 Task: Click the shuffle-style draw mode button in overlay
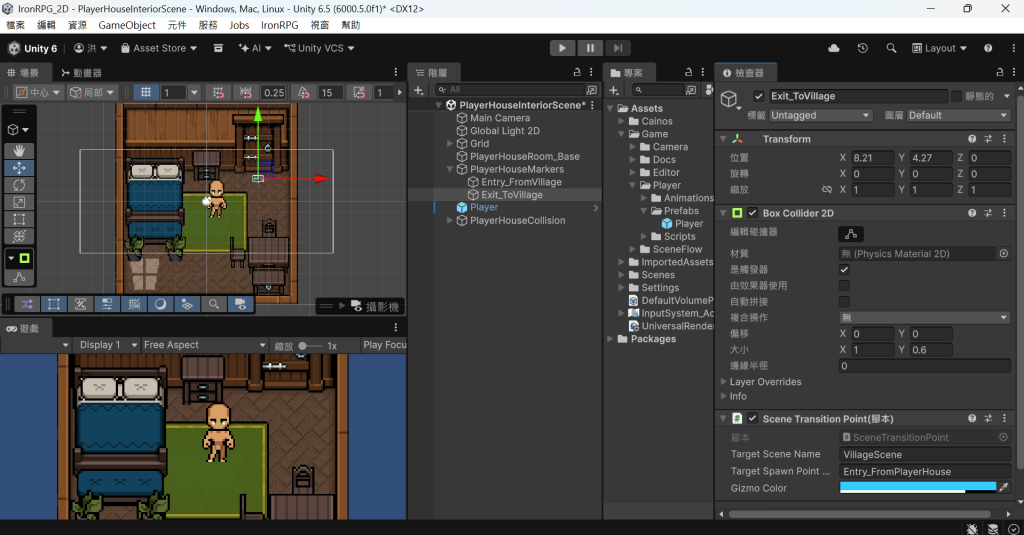27,304
